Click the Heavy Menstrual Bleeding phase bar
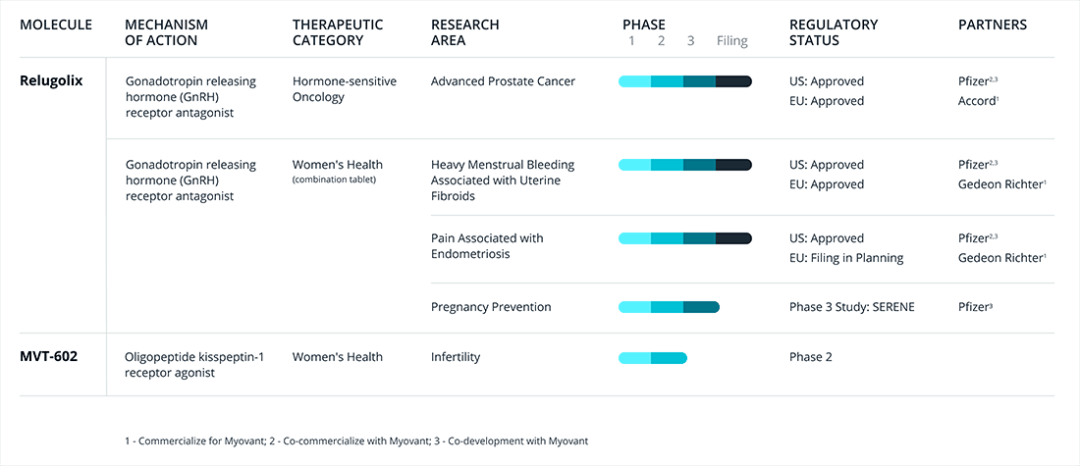The image size is (1080, 466). 685,164
